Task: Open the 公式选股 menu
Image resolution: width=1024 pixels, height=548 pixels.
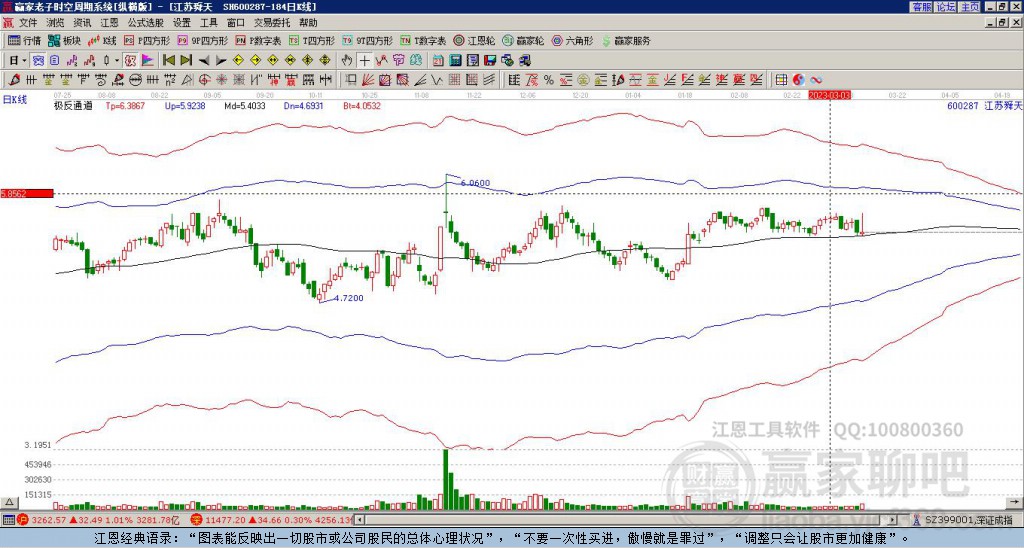Action: tap(146, 23)
